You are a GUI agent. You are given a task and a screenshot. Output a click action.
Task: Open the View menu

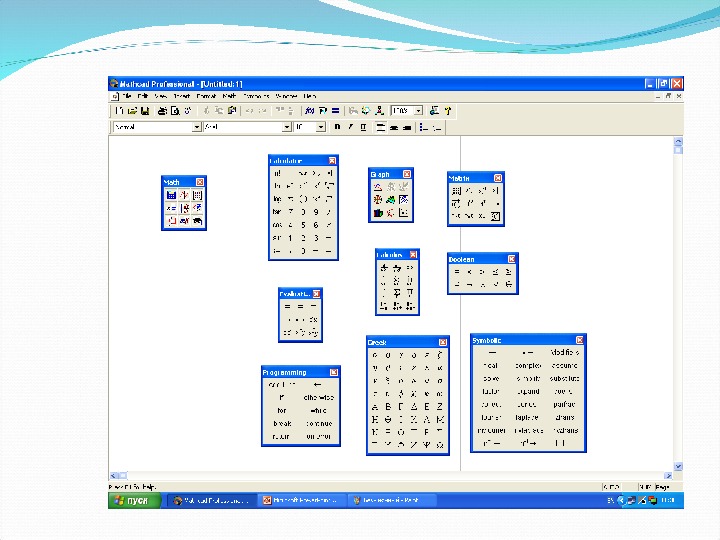pyautogui.click(x=161, y=96)
